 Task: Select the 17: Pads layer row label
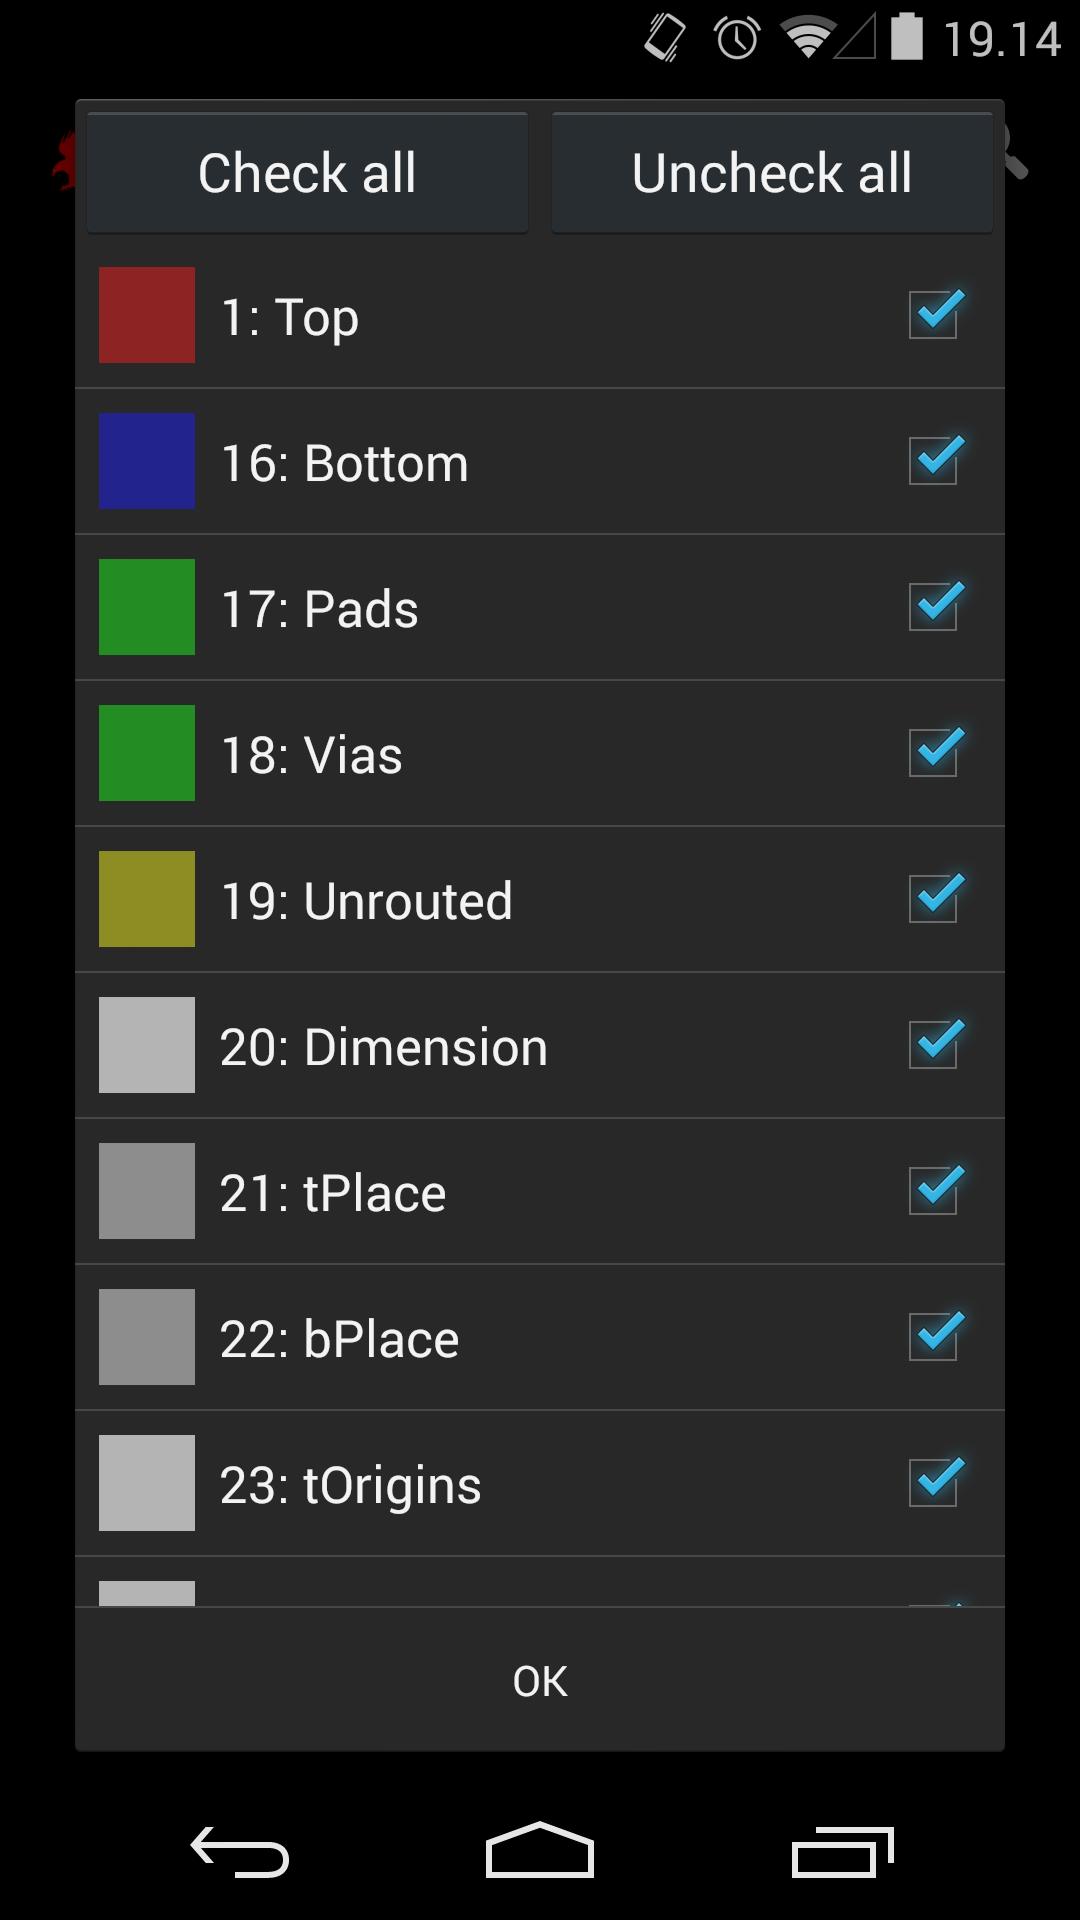(319, 609)
